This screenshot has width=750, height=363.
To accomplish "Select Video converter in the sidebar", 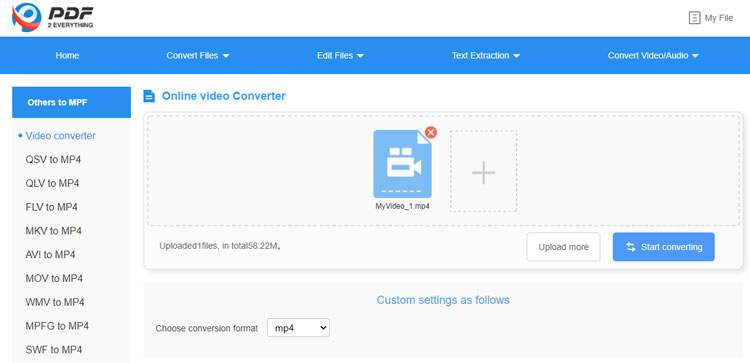I will 60,136.
